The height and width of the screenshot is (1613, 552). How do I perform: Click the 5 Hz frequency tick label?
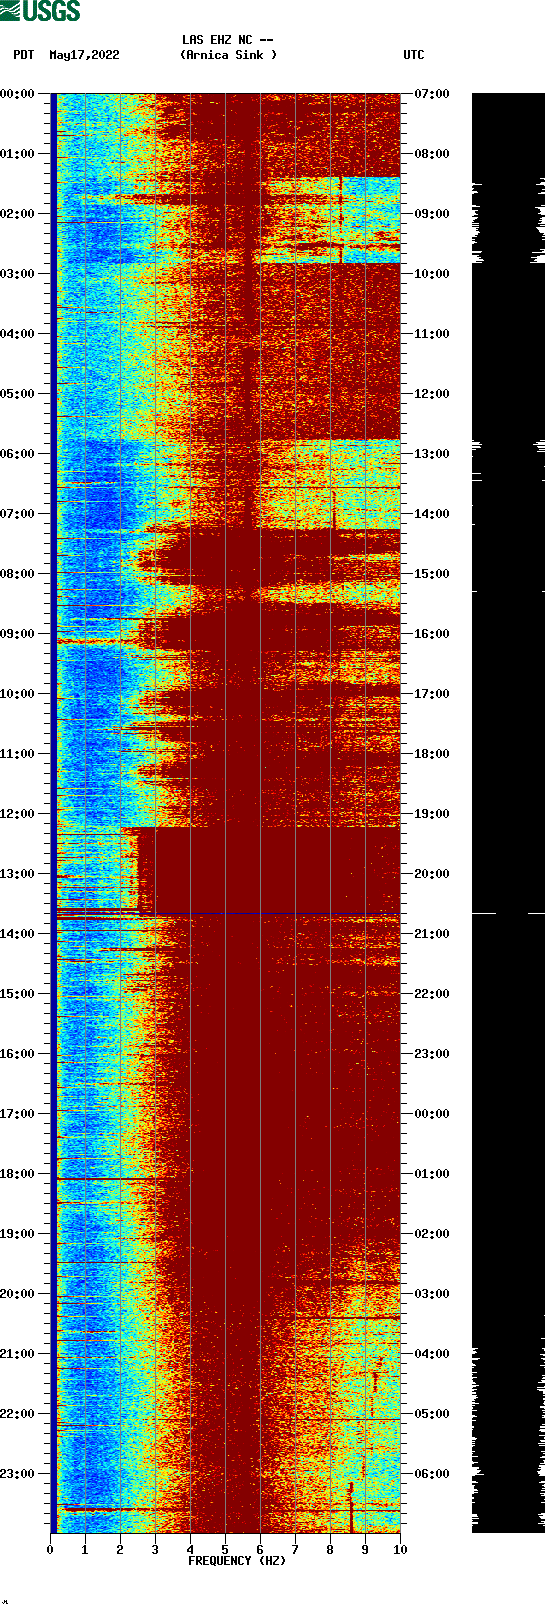(225, 1550)
